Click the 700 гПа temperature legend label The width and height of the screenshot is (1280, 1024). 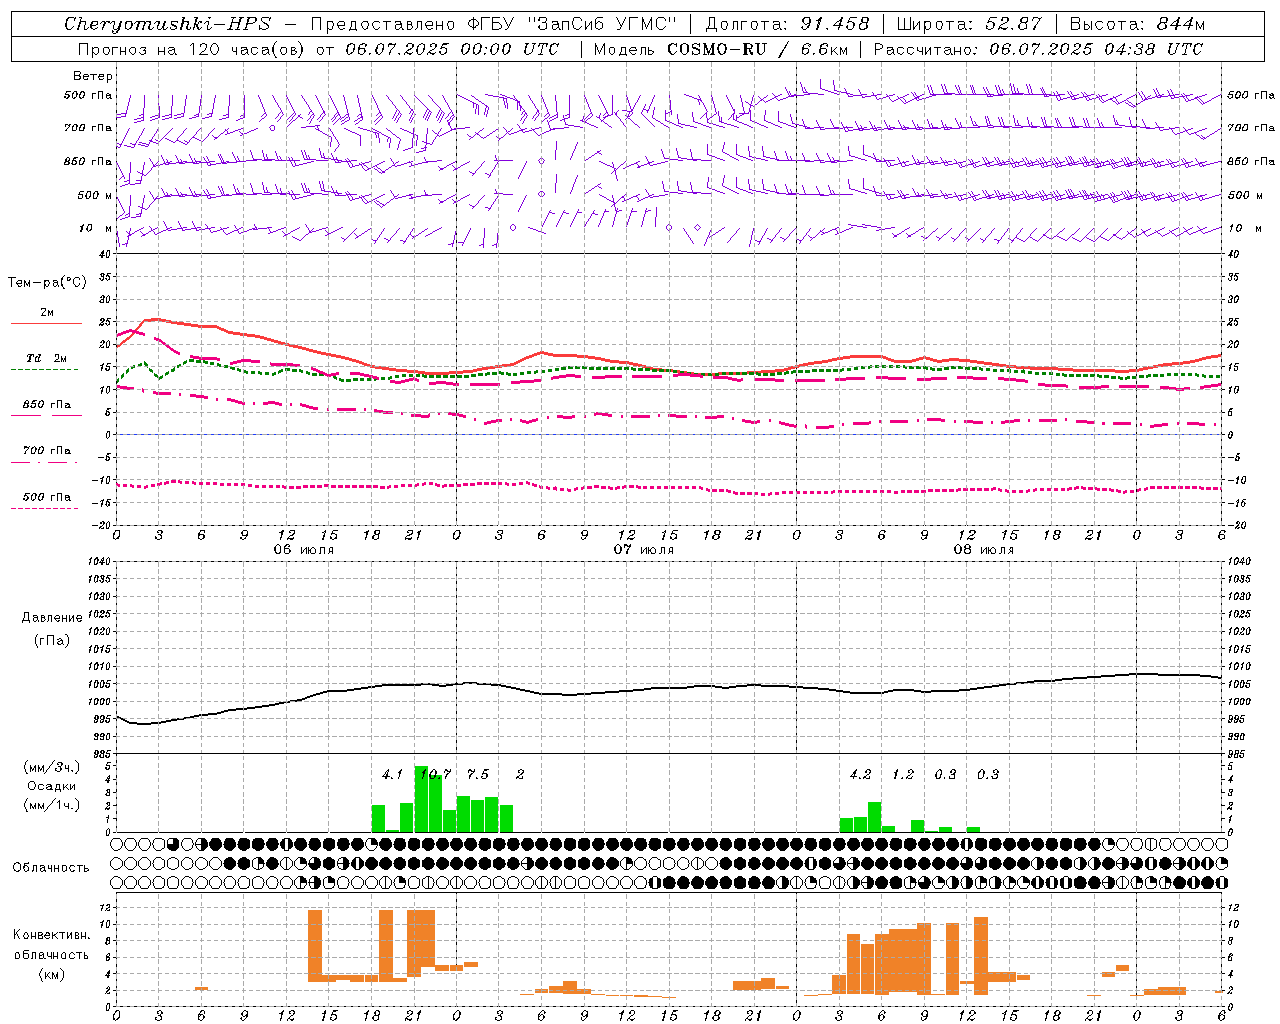(x=47, y=451)
